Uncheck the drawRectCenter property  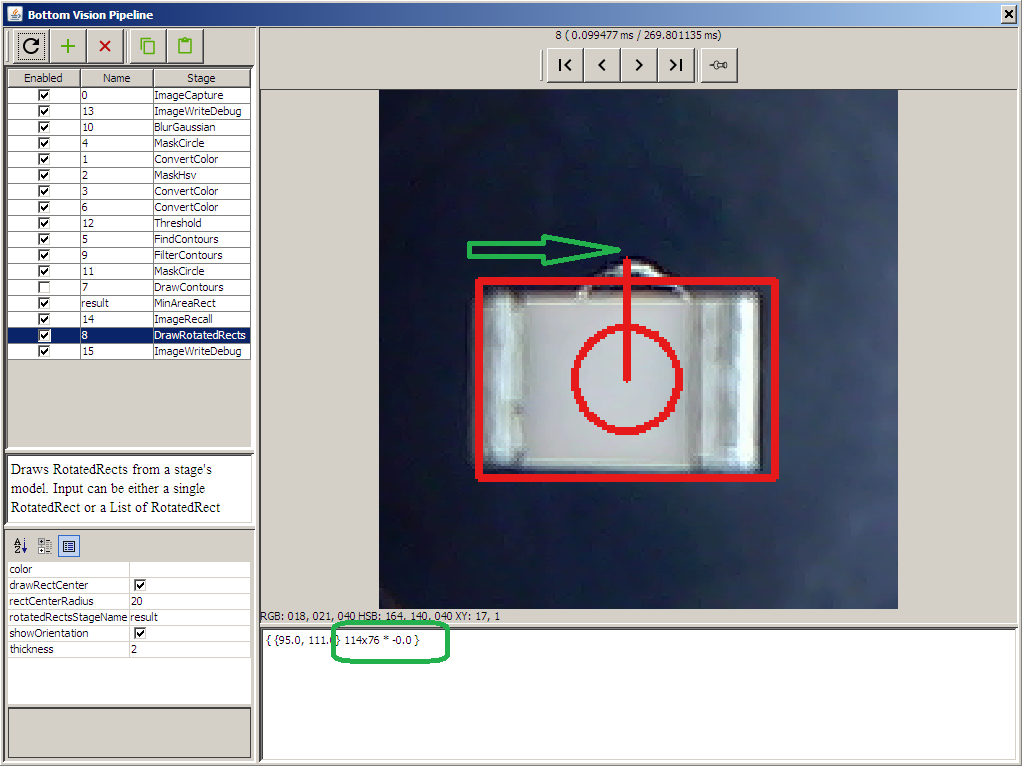(x=139, y=585)
